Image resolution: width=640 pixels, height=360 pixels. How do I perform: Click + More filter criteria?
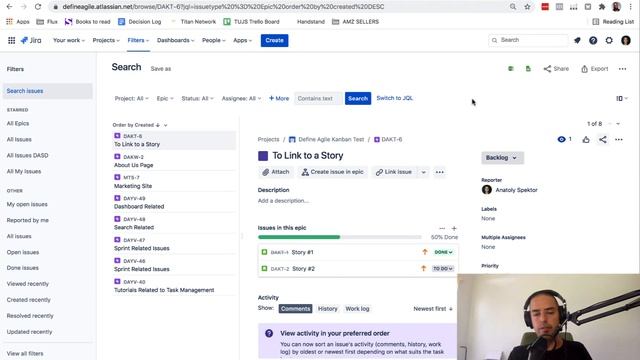point(279,98)
